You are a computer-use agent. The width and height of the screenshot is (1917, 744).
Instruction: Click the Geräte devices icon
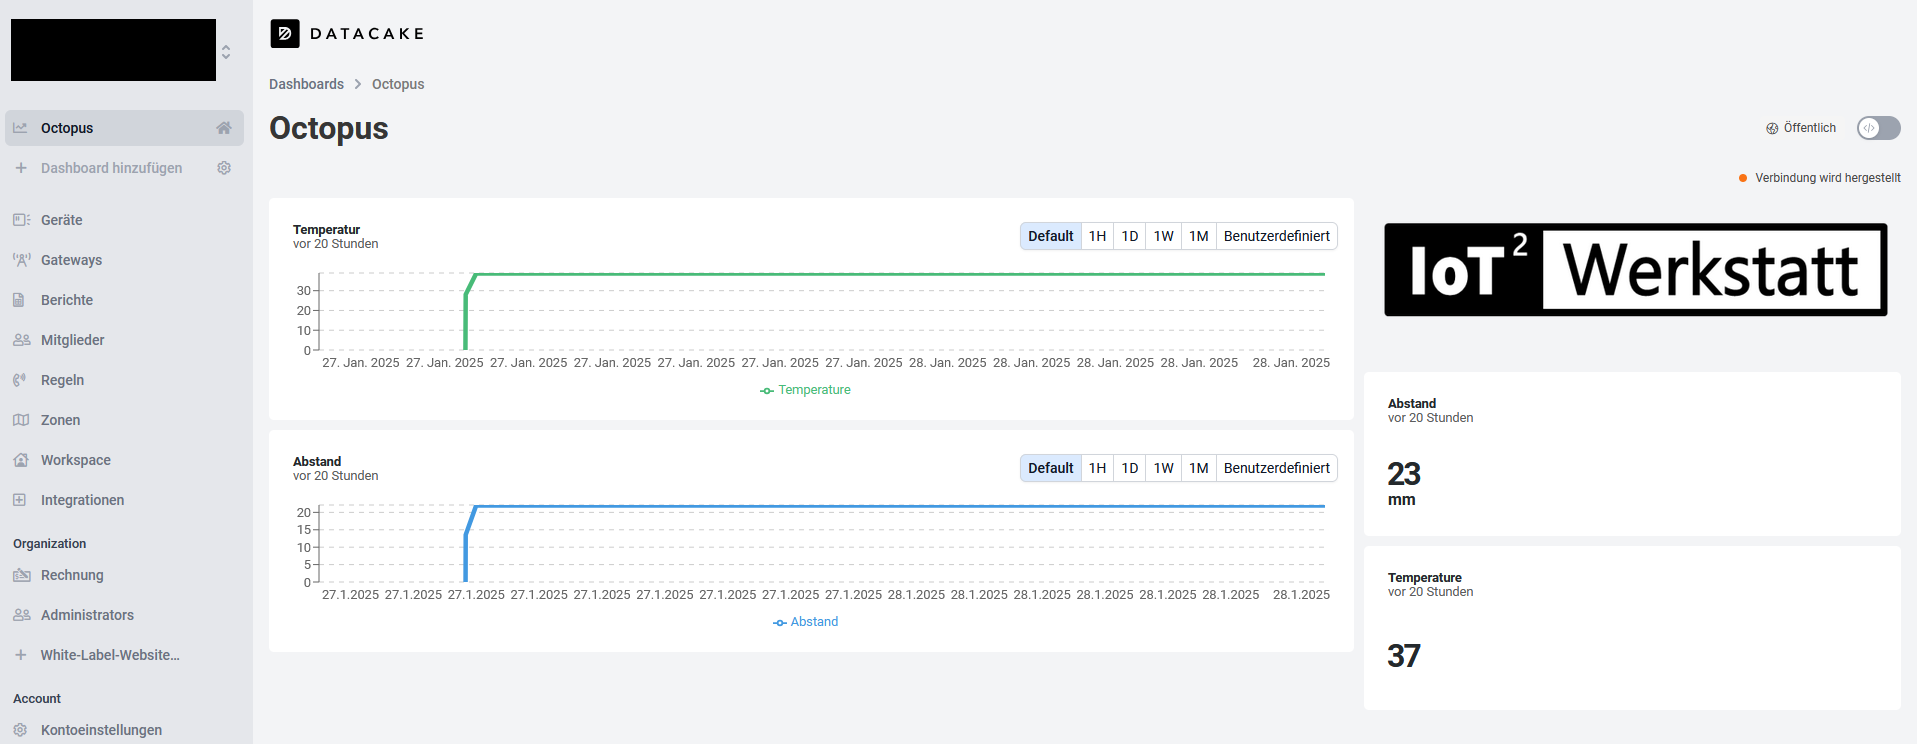pos(21,220)
